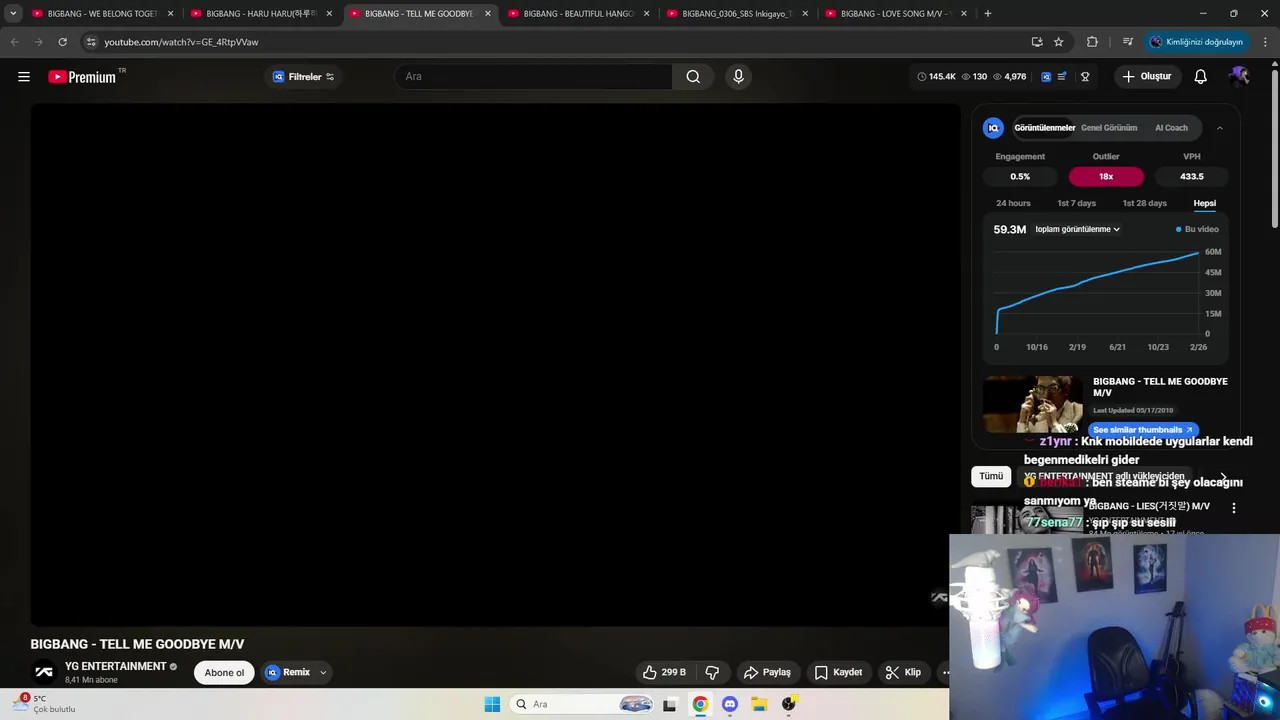
Task: Open the account avatar menu
Action: 1240,76
